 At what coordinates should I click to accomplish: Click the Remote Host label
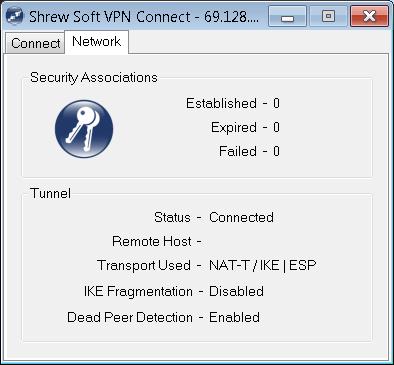[x=152, y=241]
